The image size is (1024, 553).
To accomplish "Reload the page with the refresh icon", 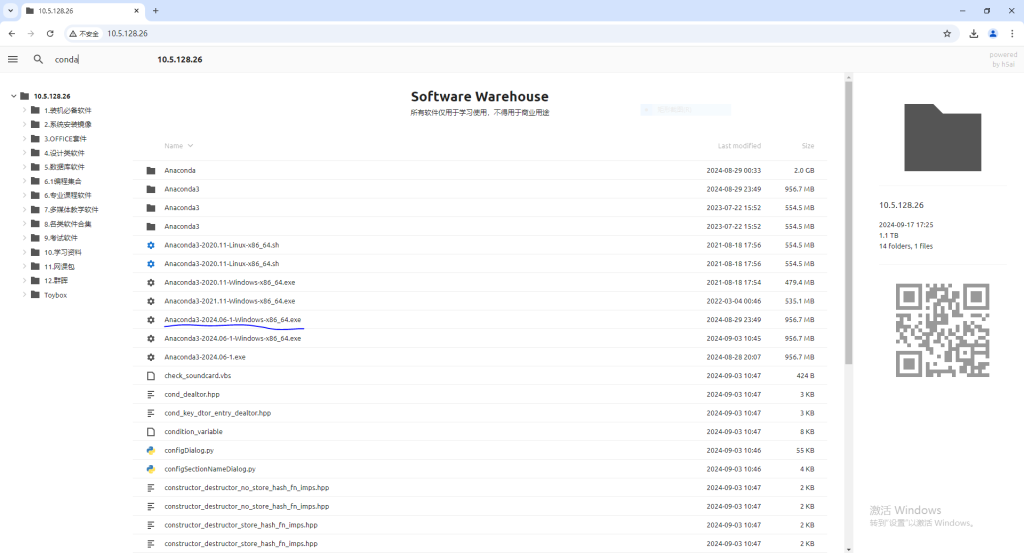I will pyautogui.click(x=50, y=33).
